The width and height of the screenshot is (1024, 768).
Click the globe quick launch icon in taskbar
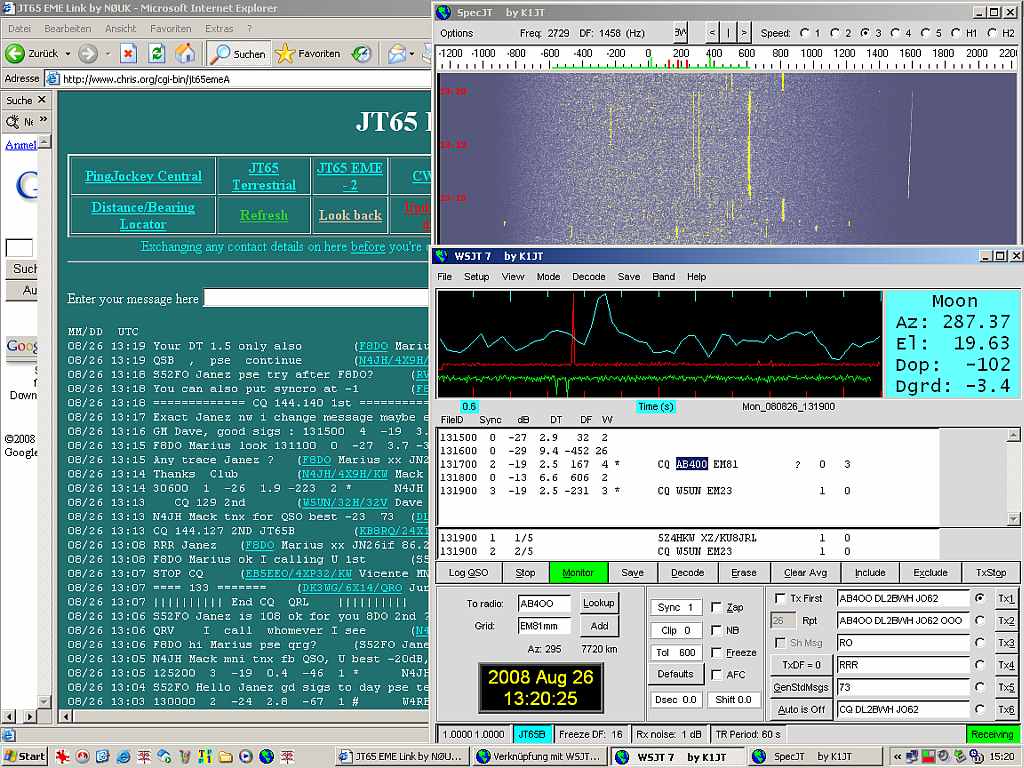266,757
